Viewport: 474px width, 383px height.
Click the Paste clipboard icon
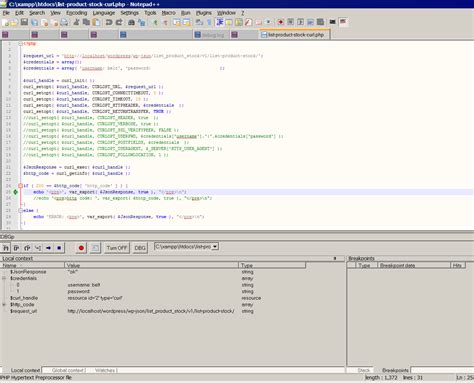(96, 22)
